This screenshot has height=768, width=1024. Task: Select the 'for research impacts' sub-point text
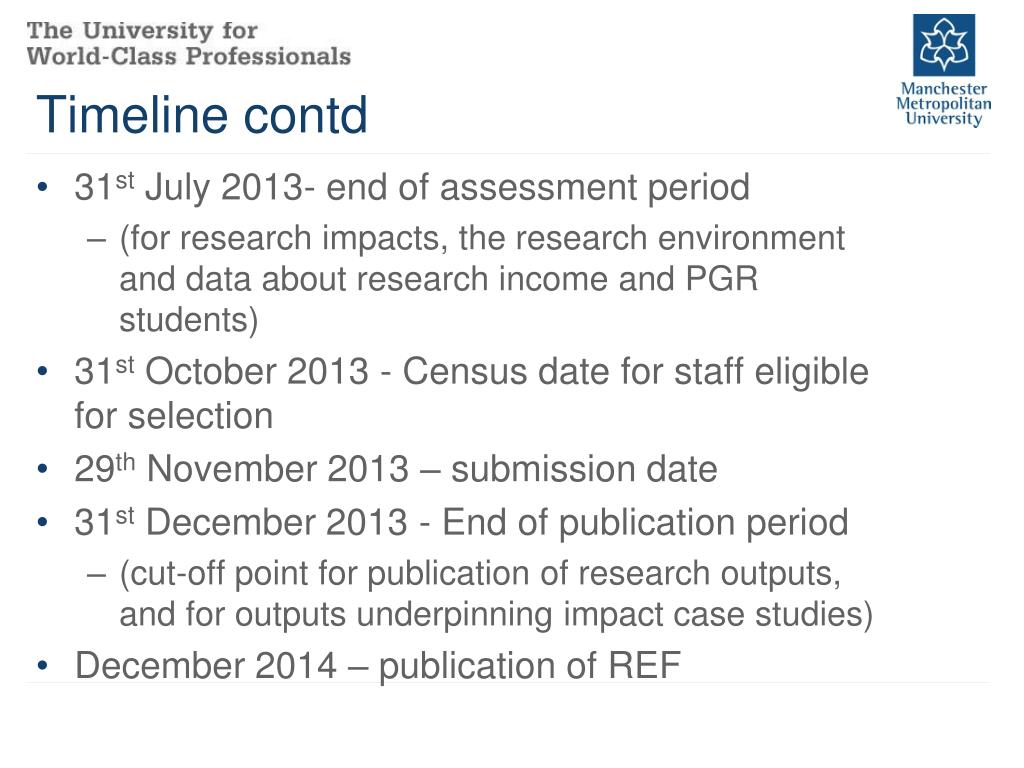pyautogui.click(x=482, y=239)
